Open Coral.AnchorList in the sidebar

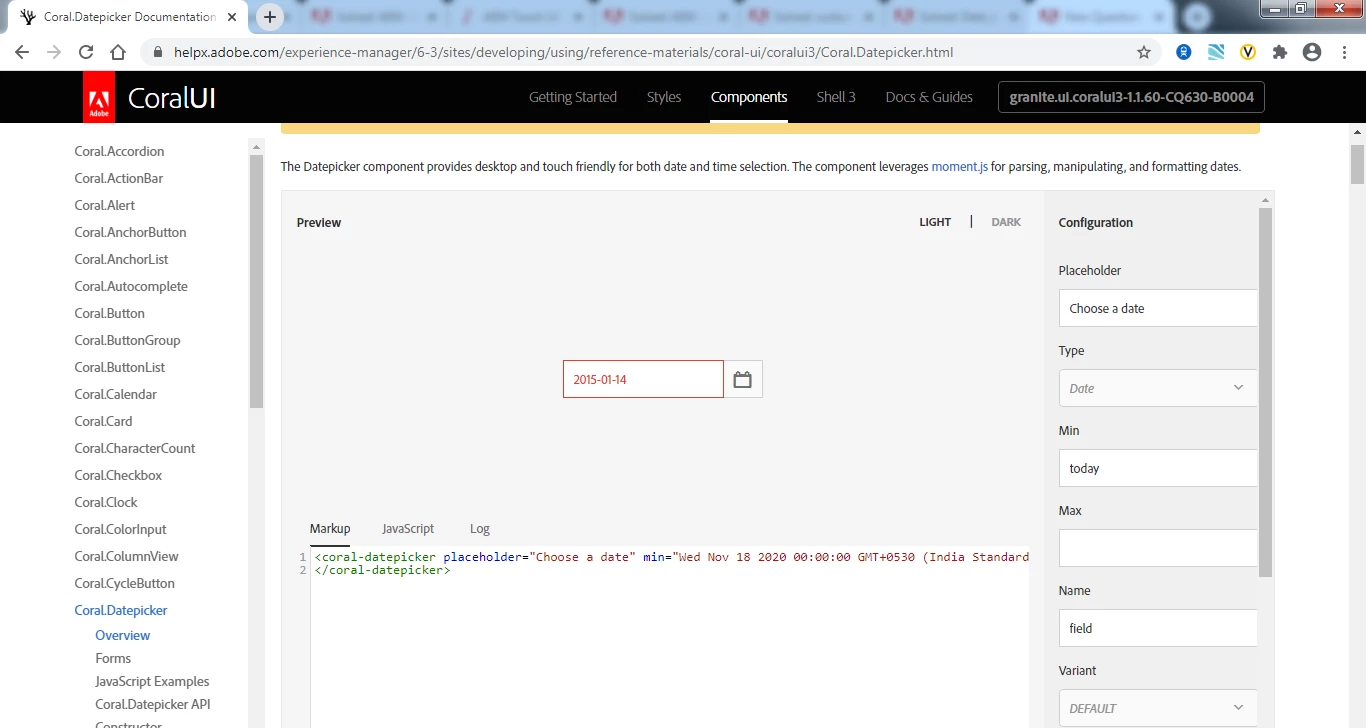pos(121,259)
